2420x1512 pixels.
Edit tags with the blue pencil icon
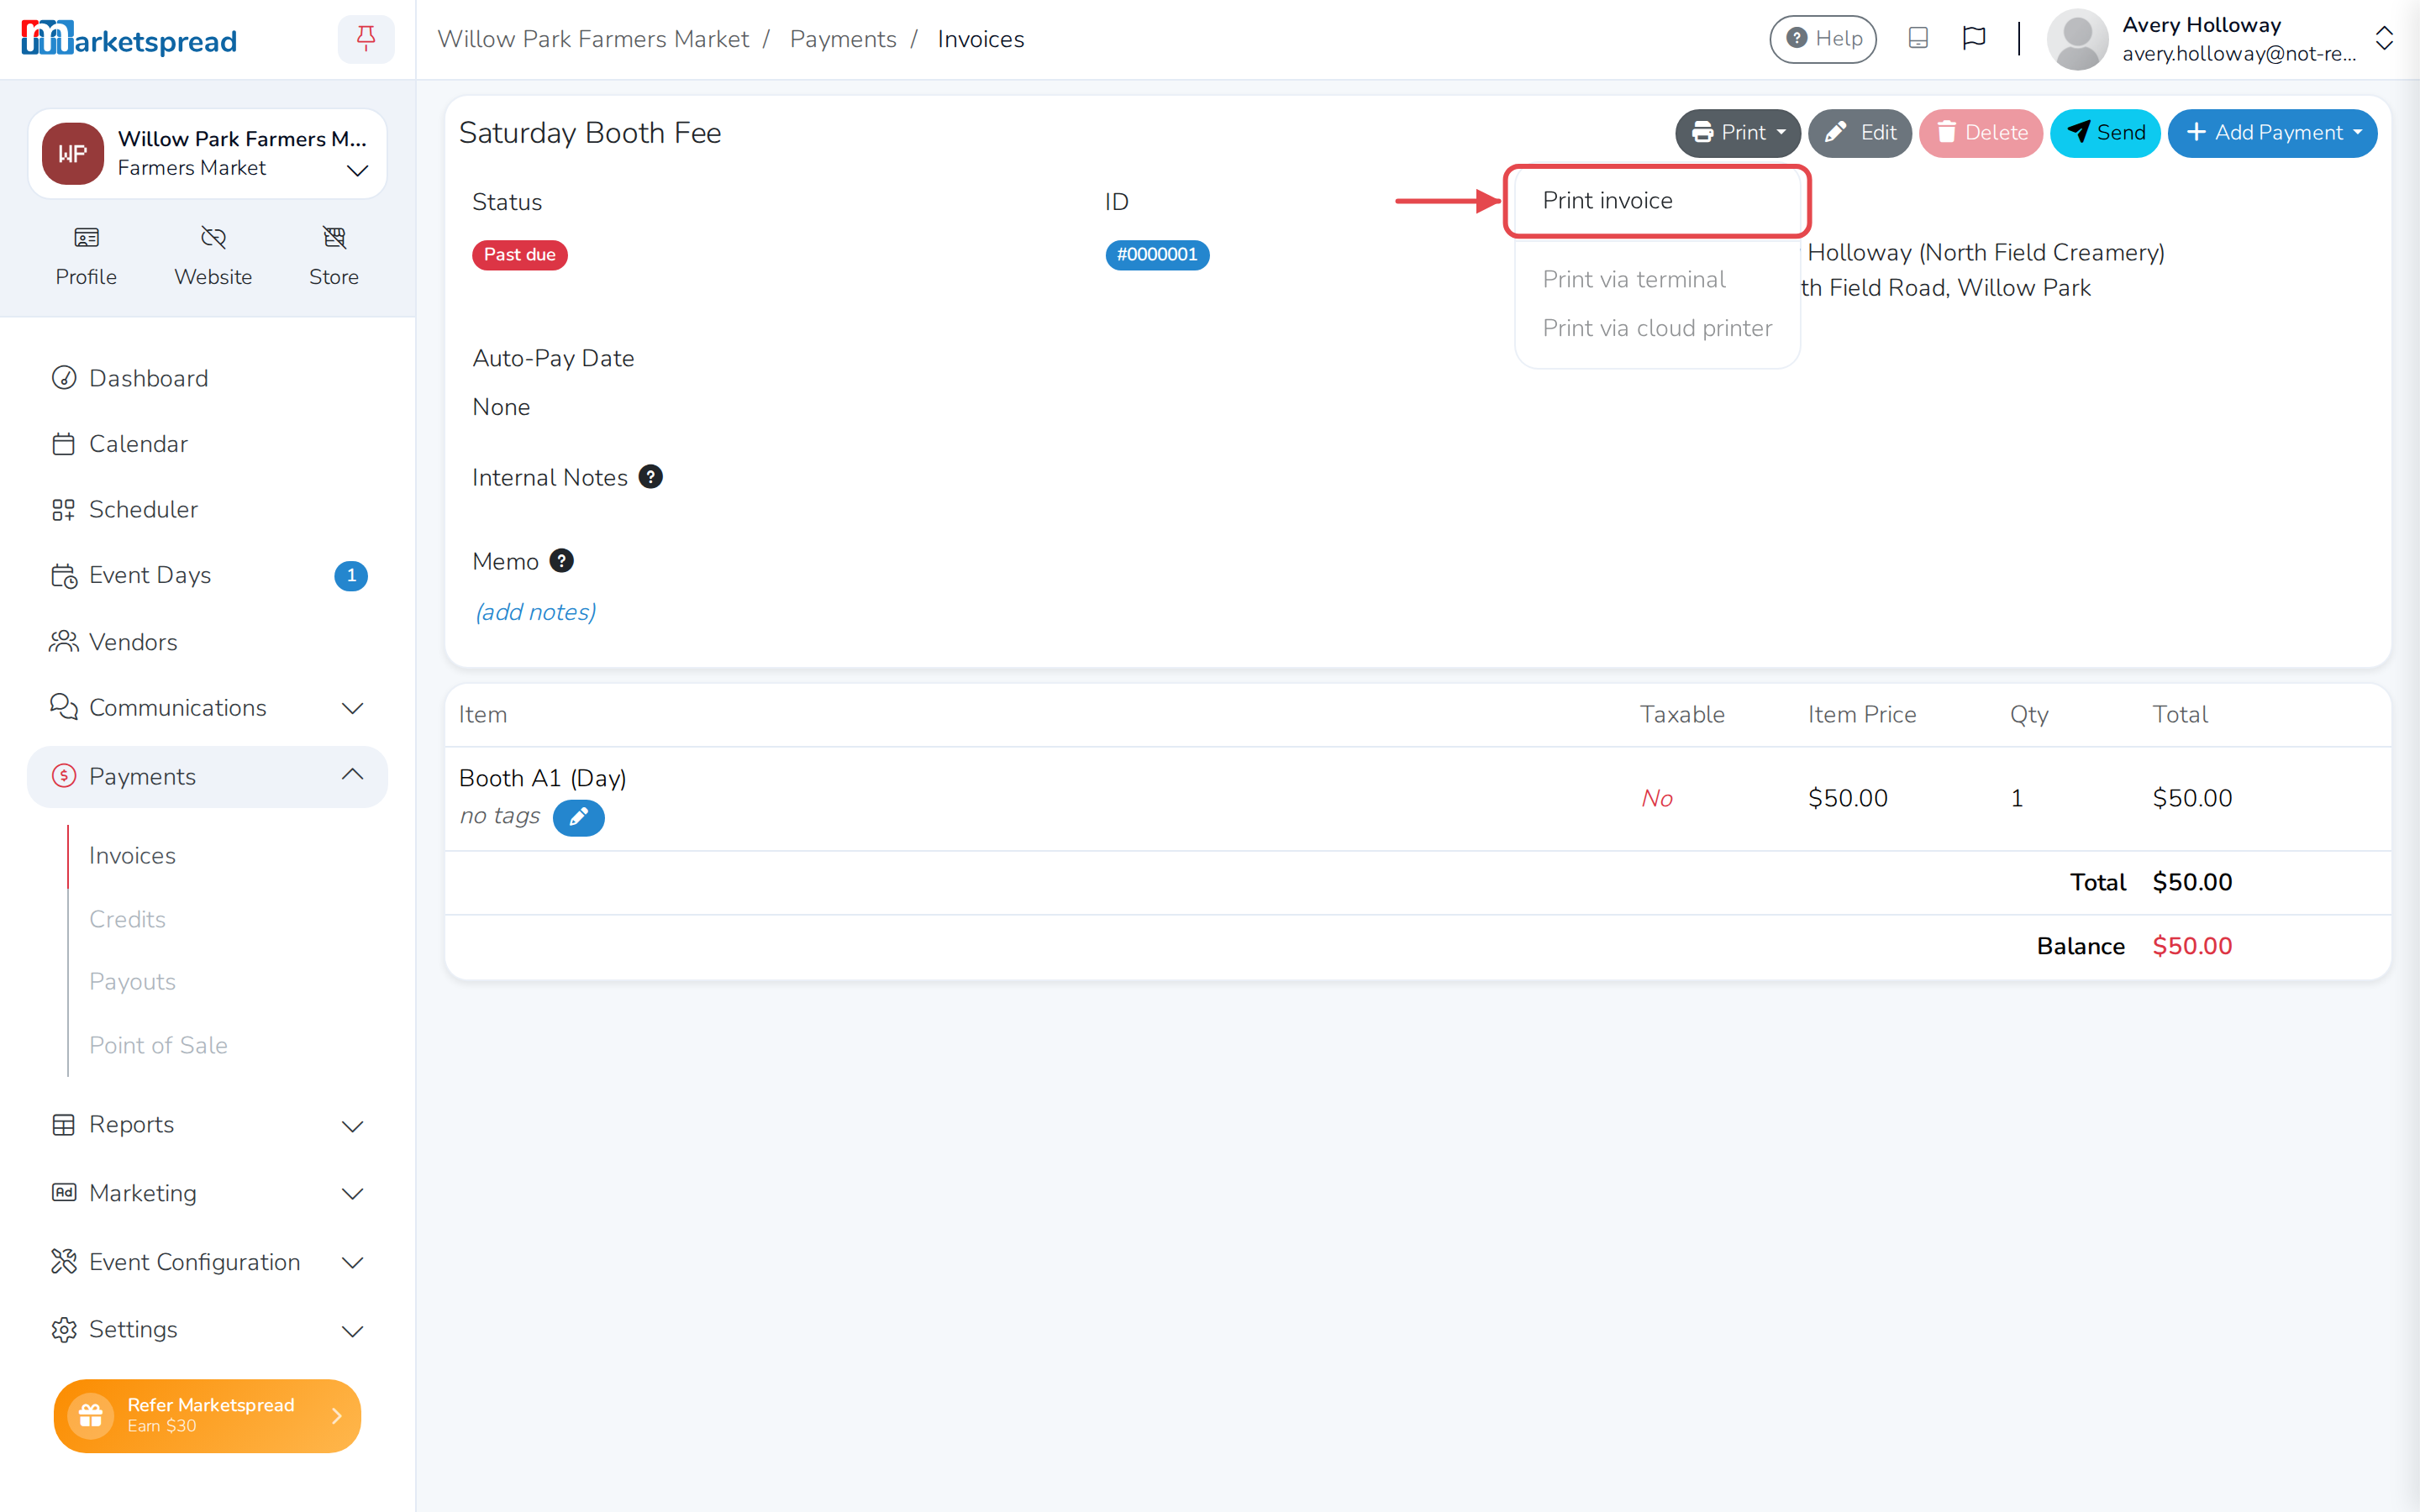point(578,817)
